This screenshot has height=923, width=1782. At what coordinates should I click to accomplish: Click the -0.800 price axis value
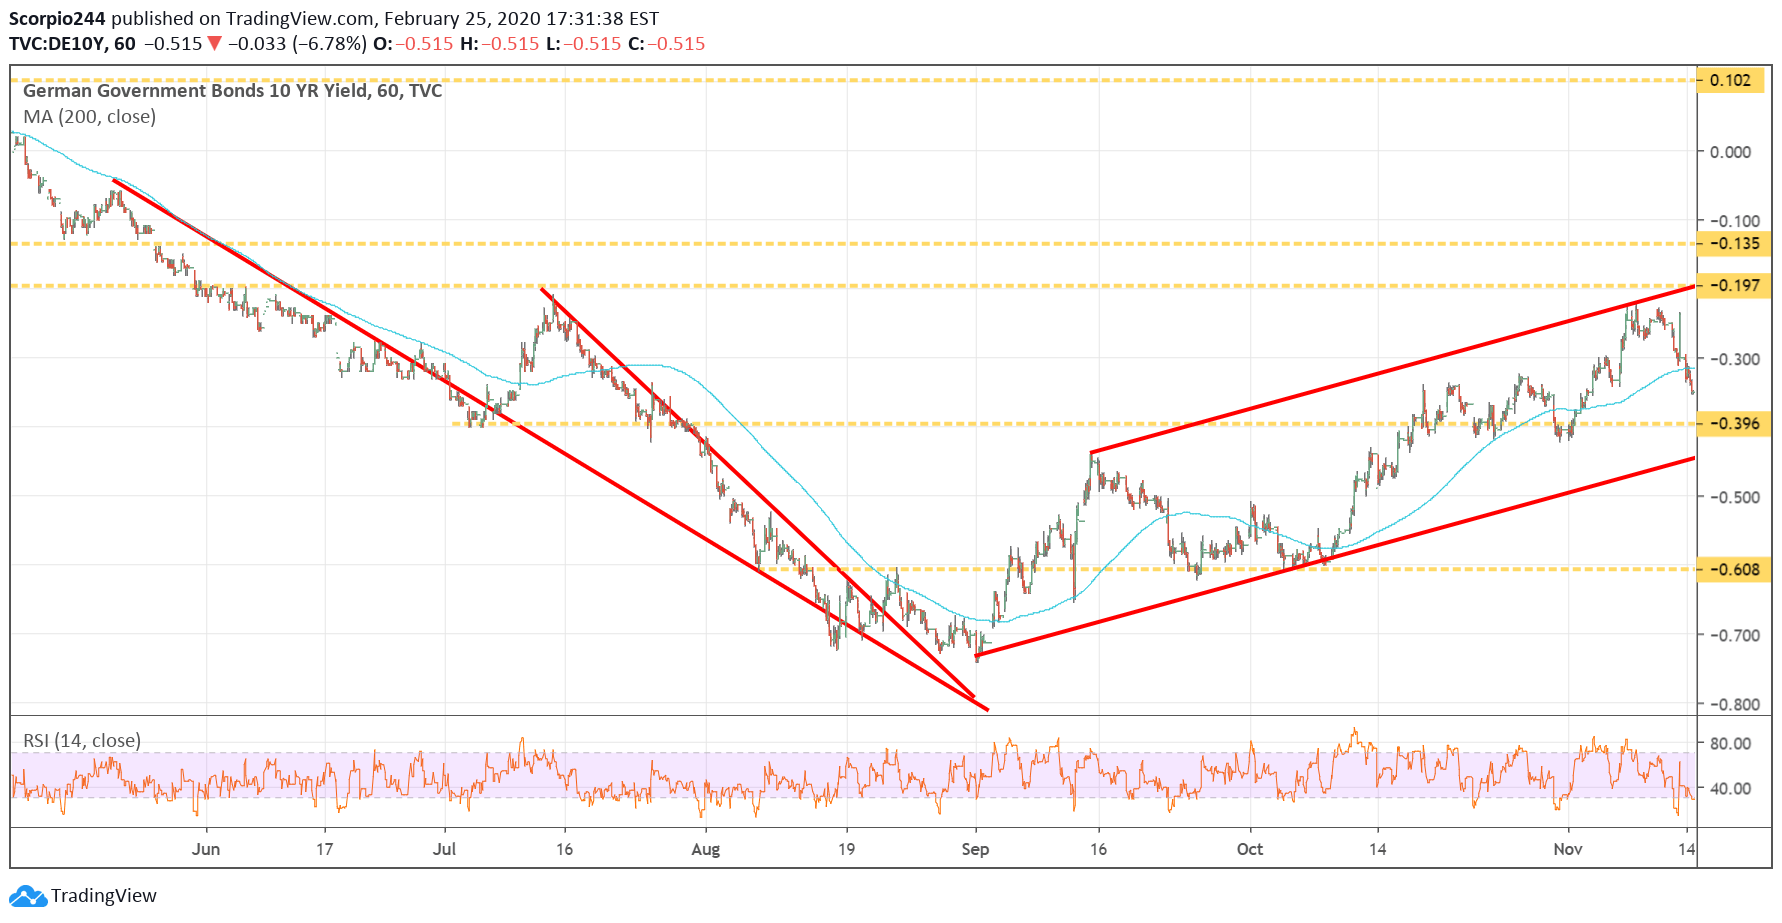pyautogui.click(x=1734, y=704)
